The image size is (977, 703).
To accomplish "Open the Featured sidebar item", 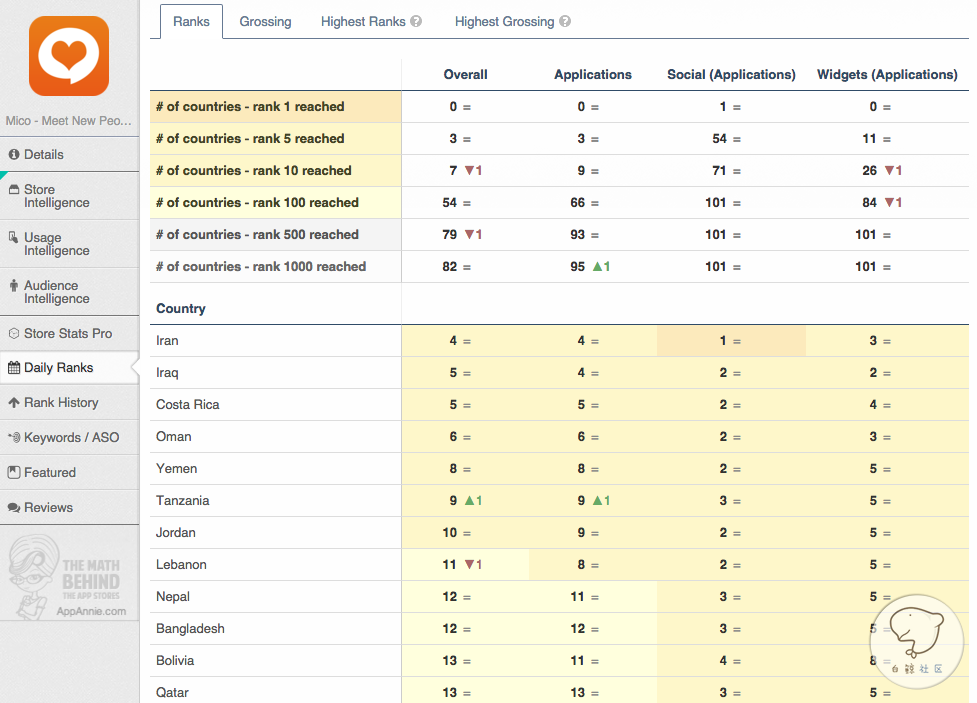I will 49,473.
